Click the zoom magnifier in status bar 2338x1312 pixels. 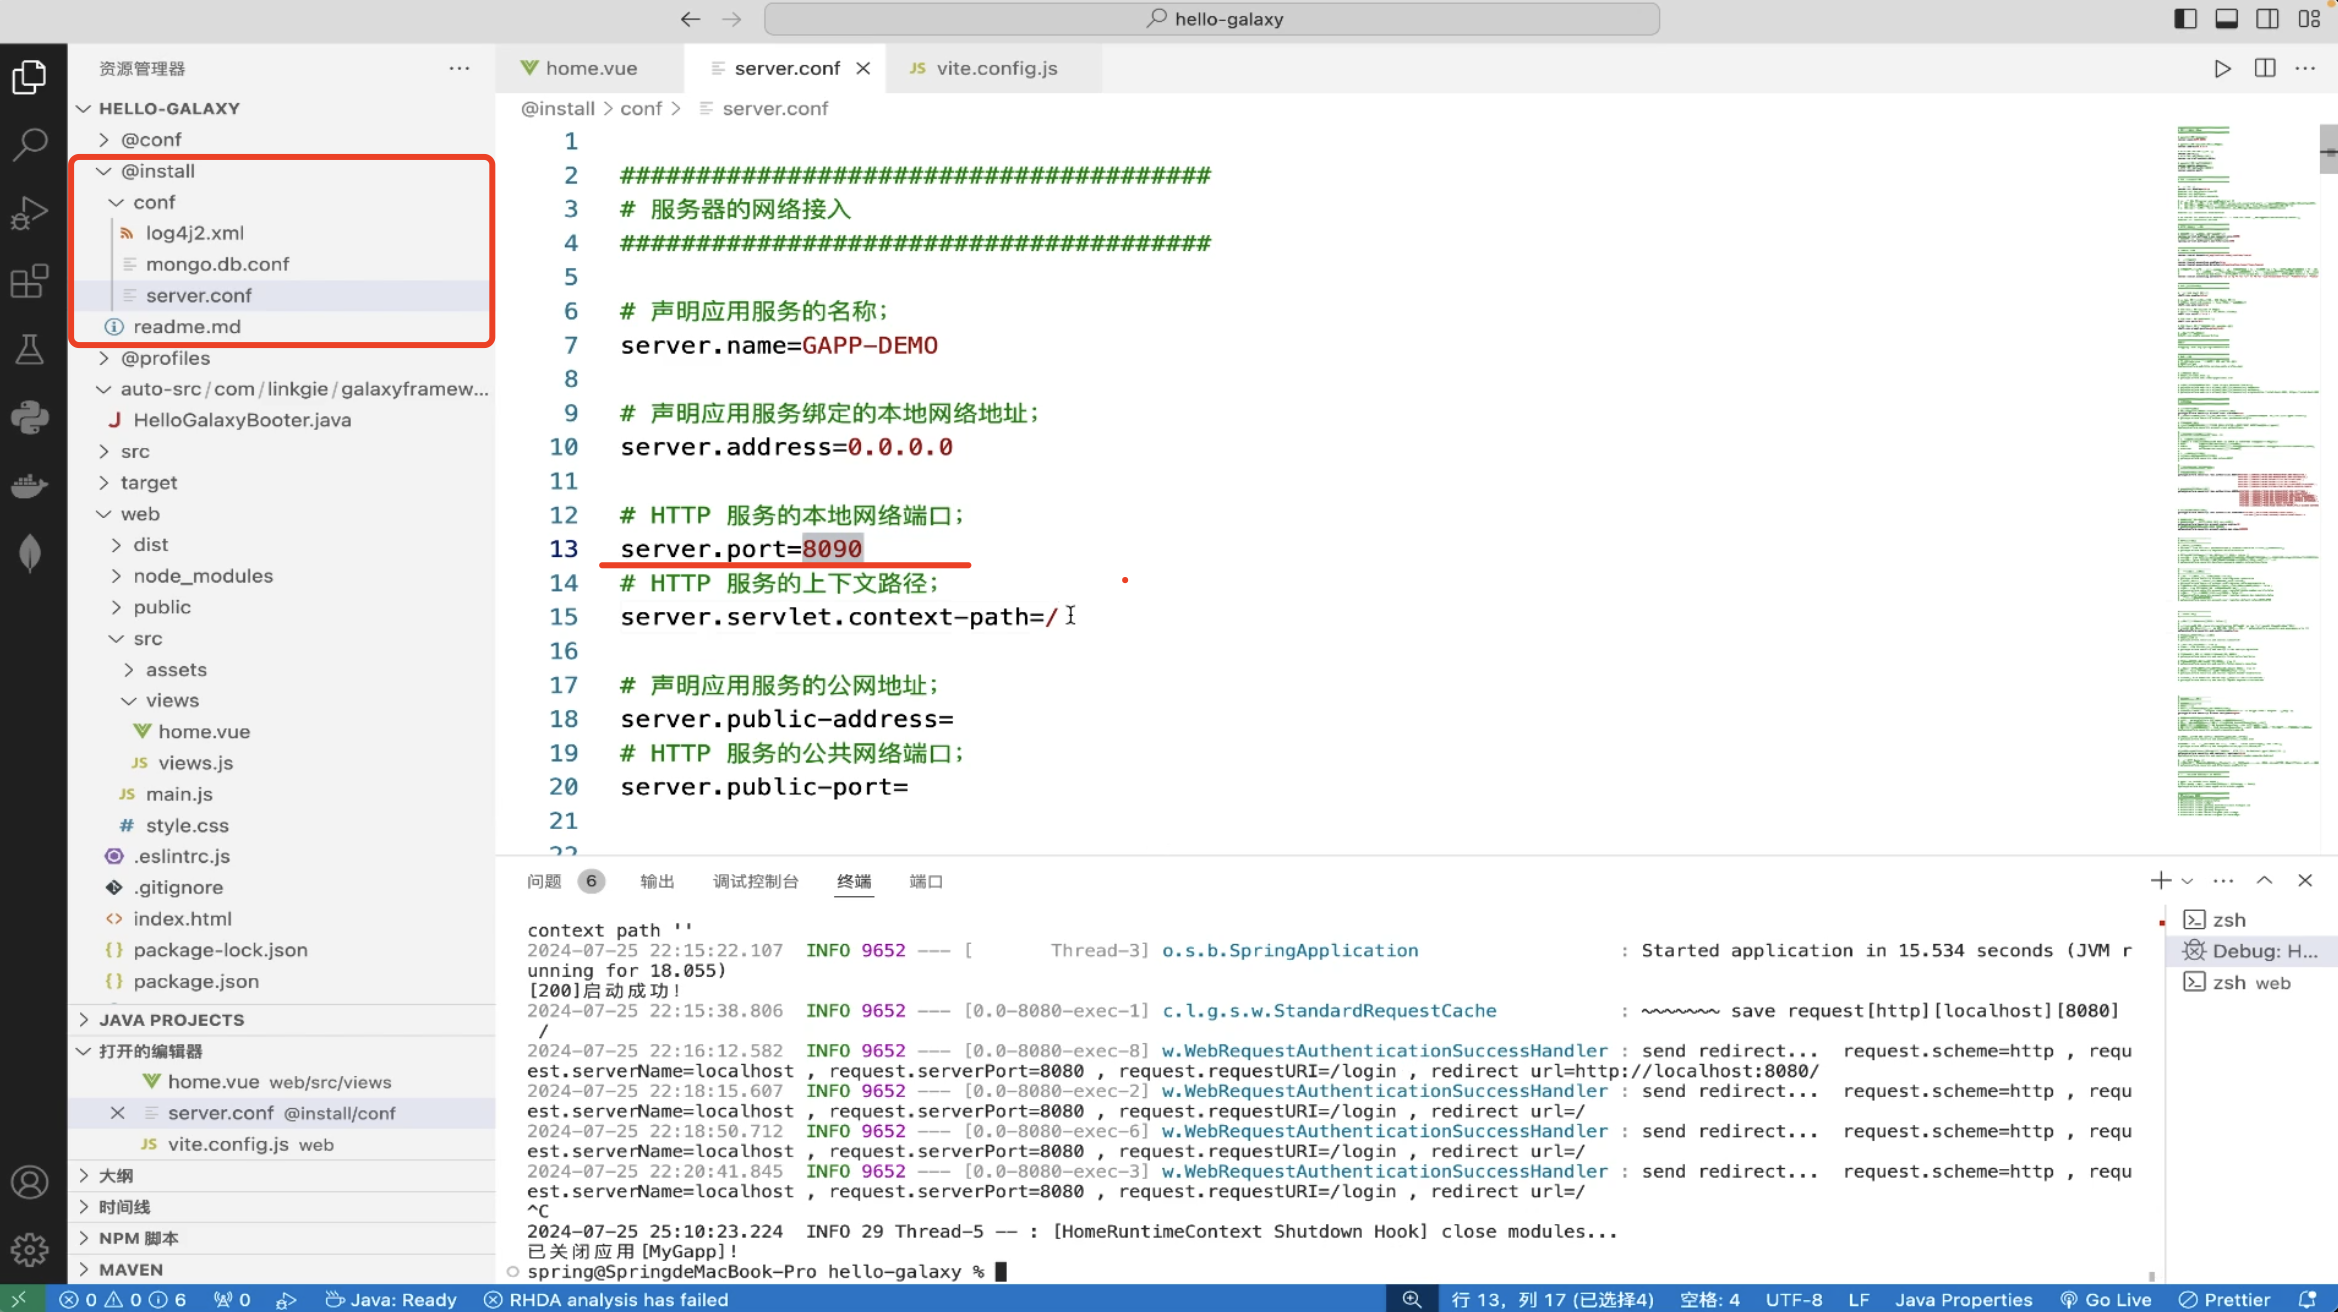pyautogui.click(x=1411, y=1299)
